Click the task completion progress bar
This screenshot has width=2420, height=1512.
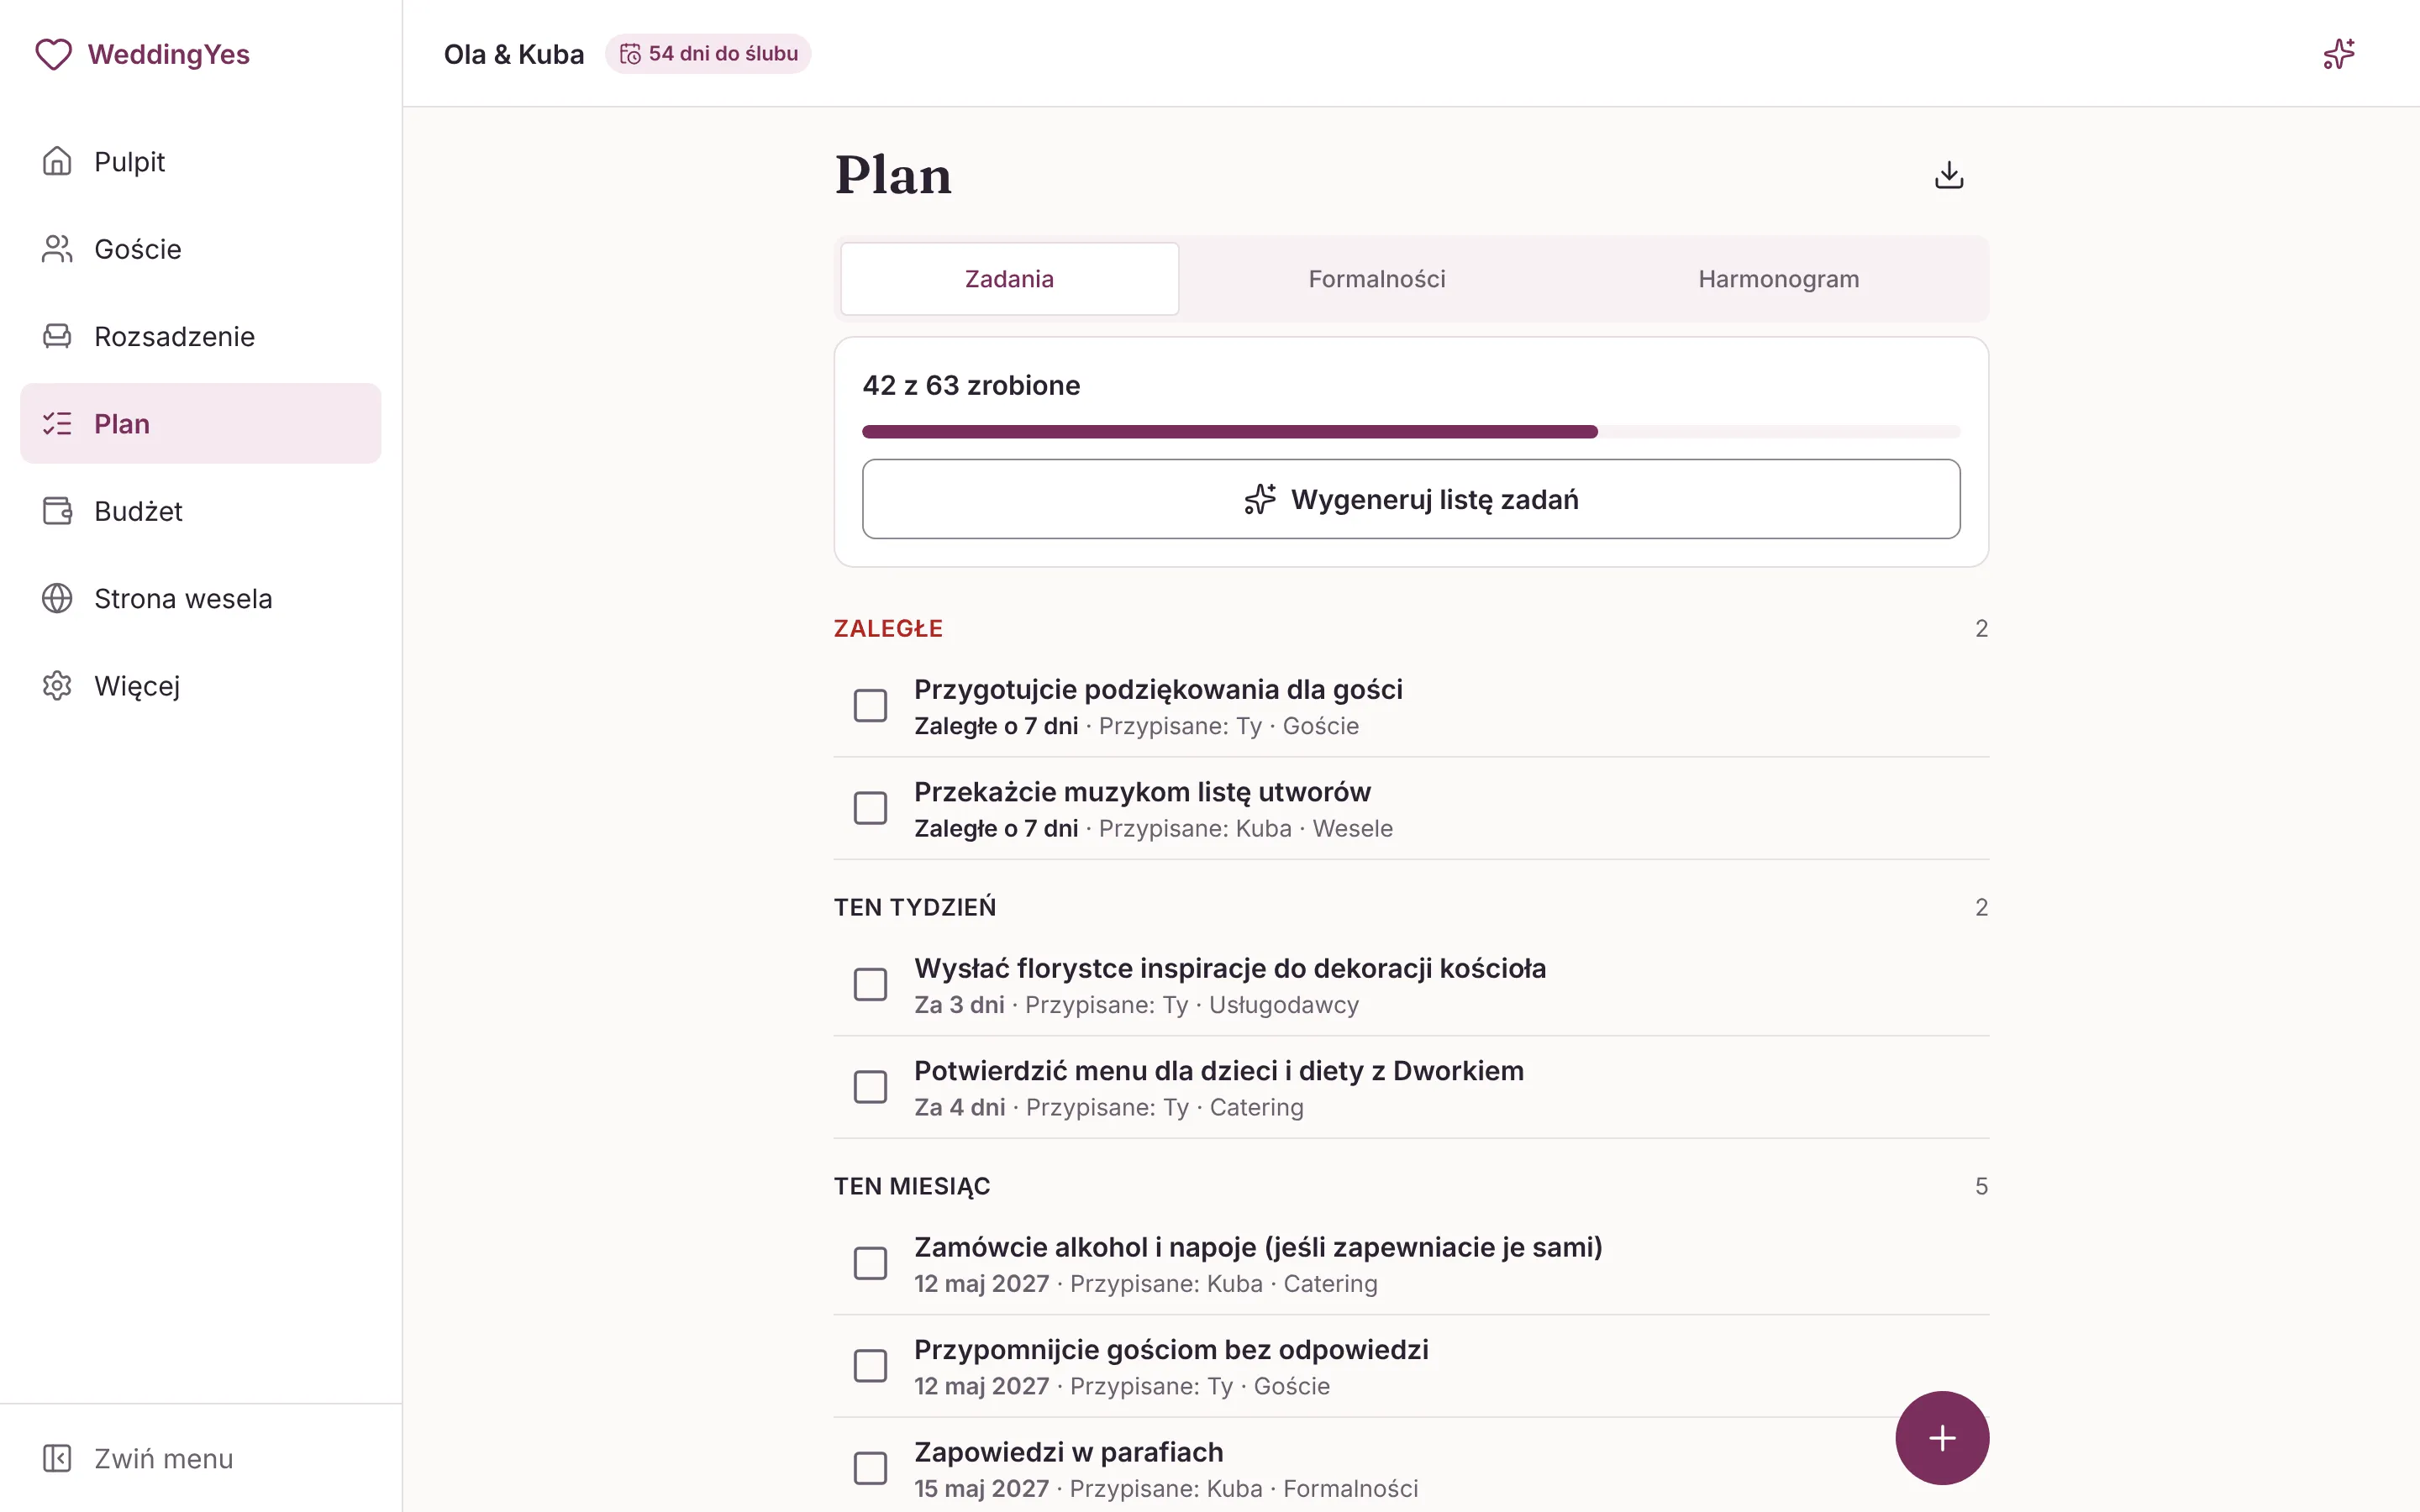(x=1411, y=432)
